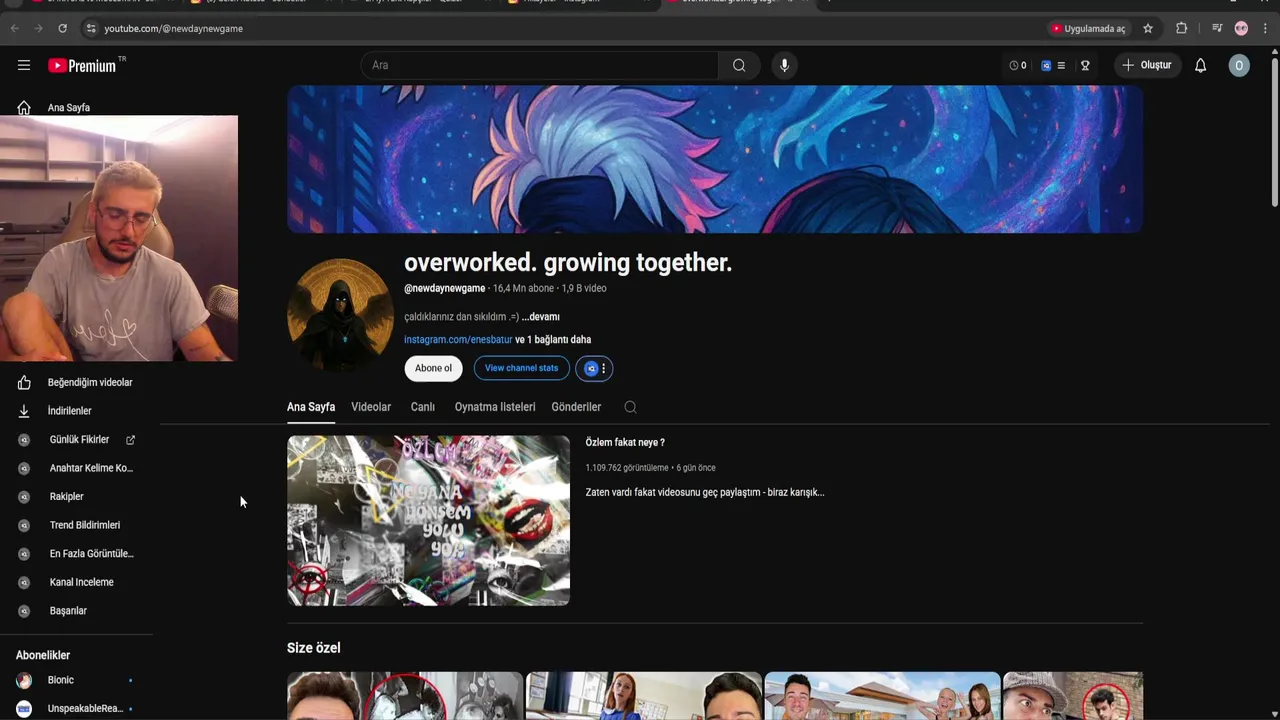View site information icon in address bar

pos(92,28)
